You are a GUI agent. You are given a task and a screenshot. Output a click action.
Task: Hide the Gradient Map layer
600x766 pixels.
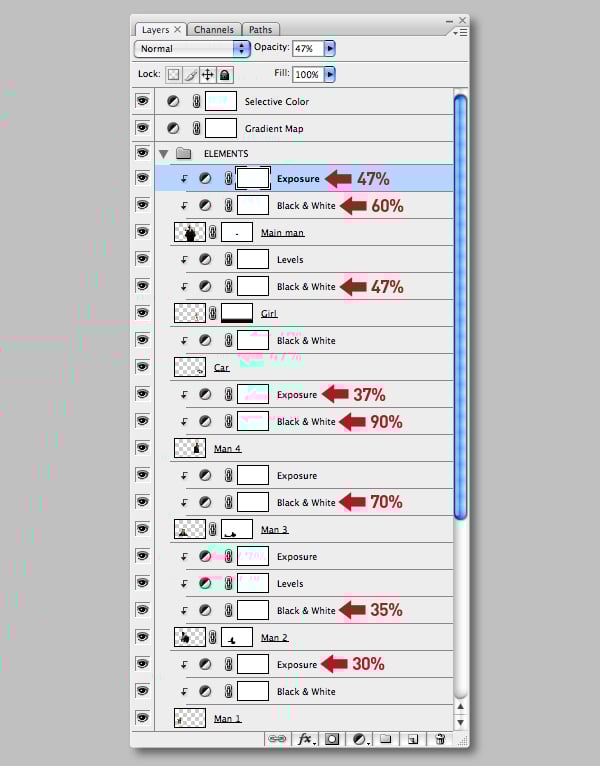point(142,128)
